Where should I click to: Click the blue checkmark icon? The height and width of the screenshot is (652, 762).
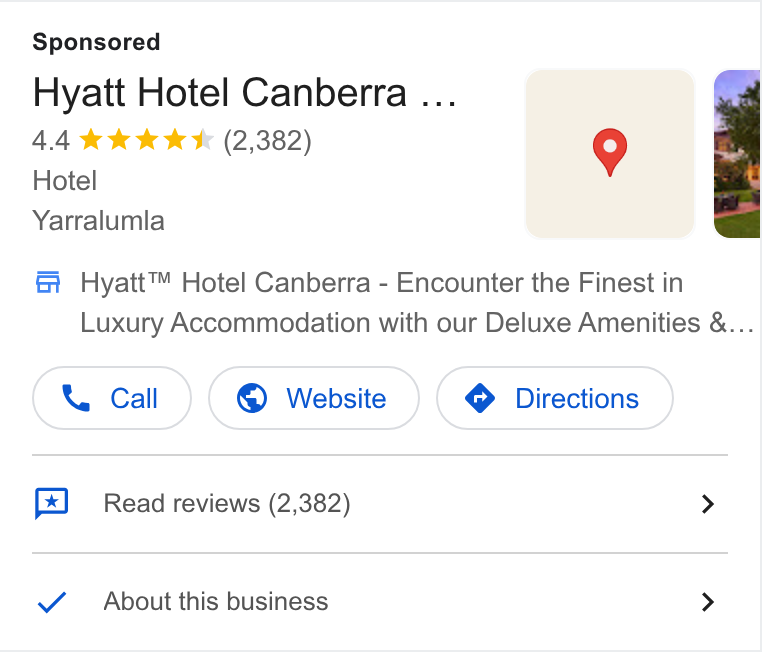pos(52,602)
